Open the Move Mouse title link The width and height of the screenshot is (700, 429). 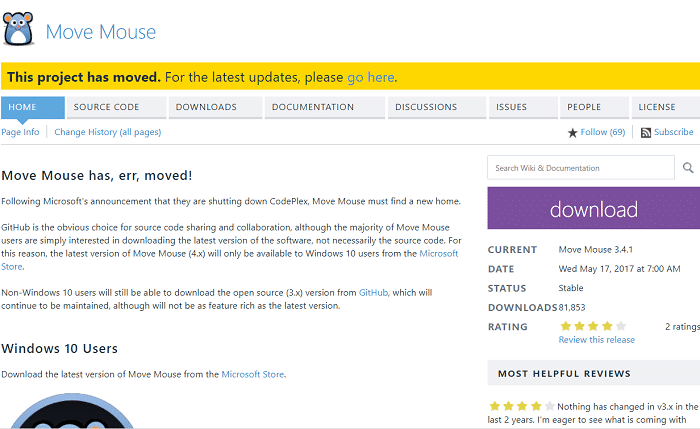coord(101,32)
